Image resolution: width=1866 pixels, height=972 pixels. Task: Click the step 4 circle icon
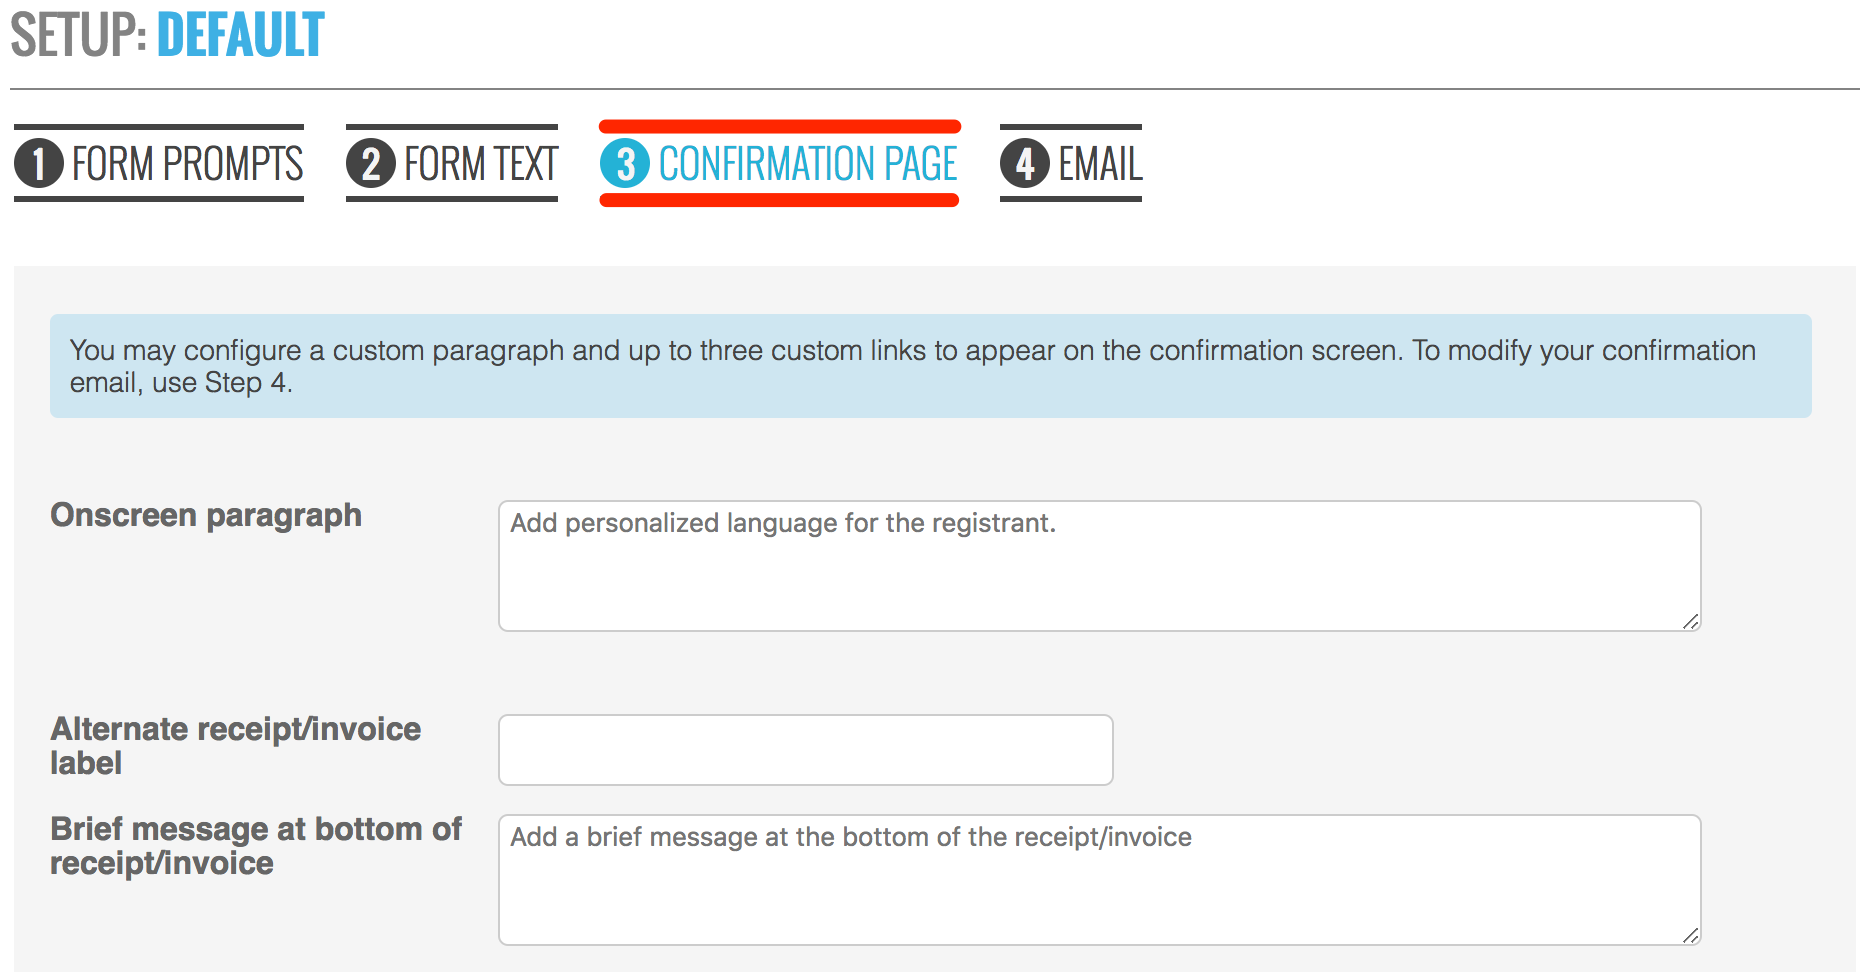pyautogui.click(x=1025, y=164)
